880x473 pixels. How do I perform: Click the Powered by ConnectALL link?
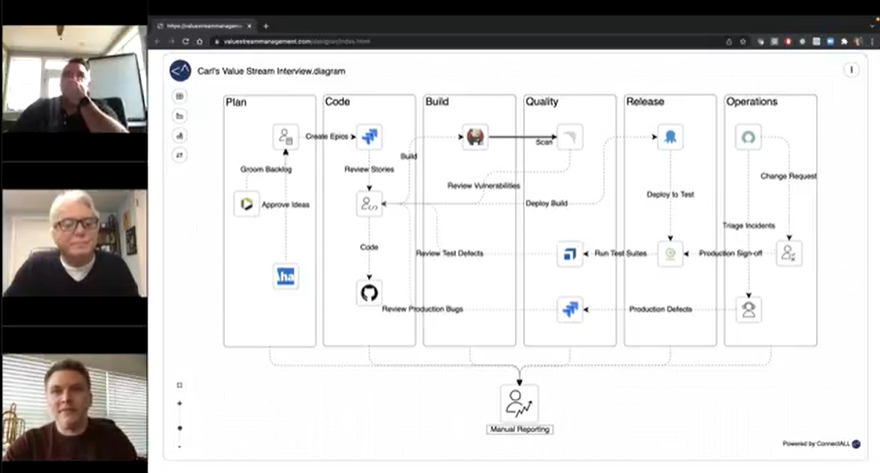click(x=821, y=444)
